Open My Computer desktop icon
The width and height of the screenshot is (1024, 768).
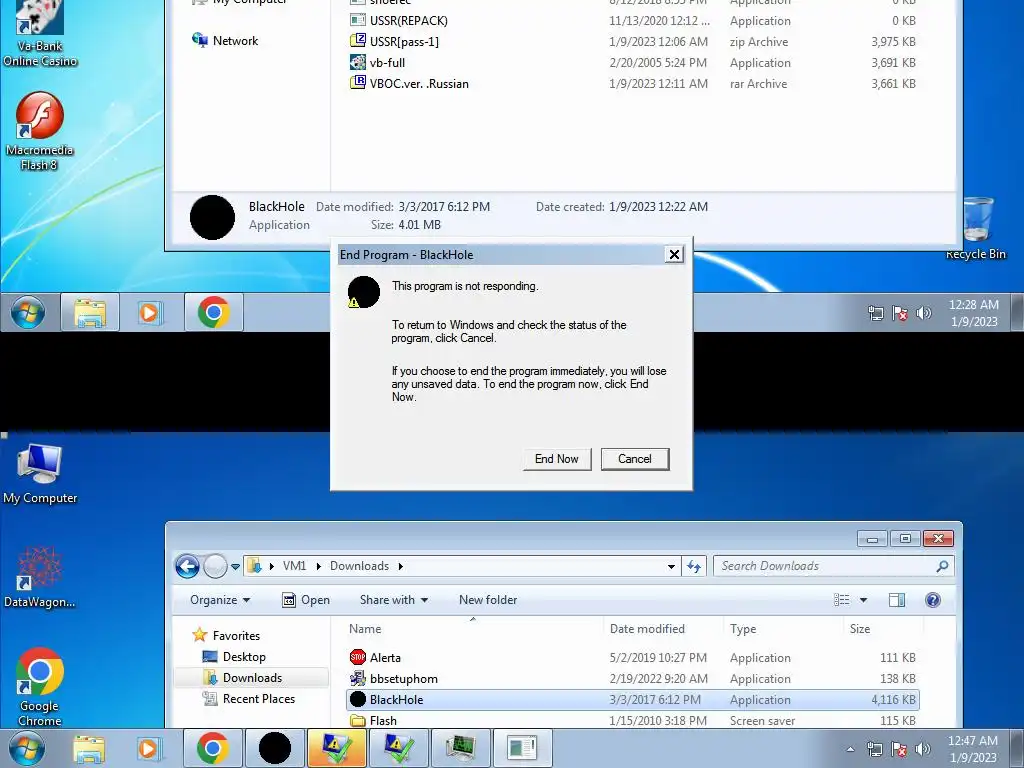tap(40, 474)
